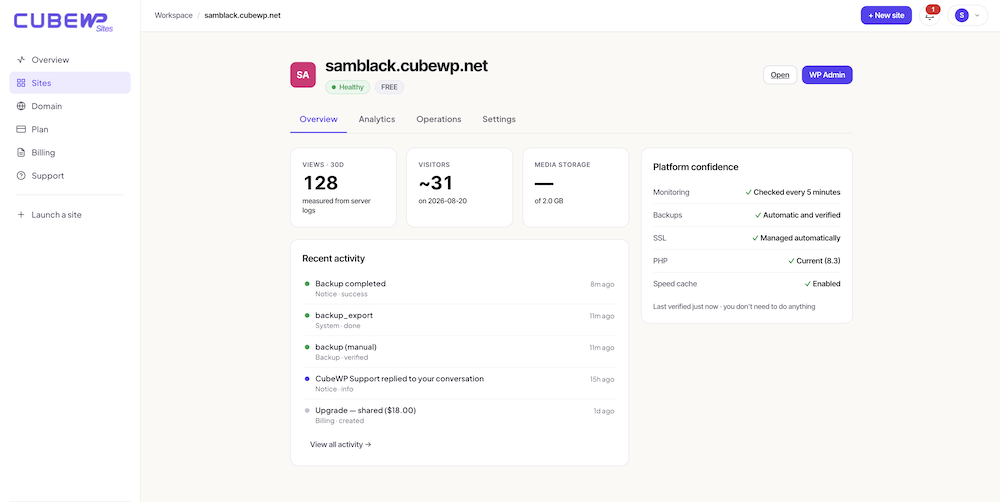Click the Overview pulse icon in sidebar
Screen dimensions: 1000x502
click(21, 60)
